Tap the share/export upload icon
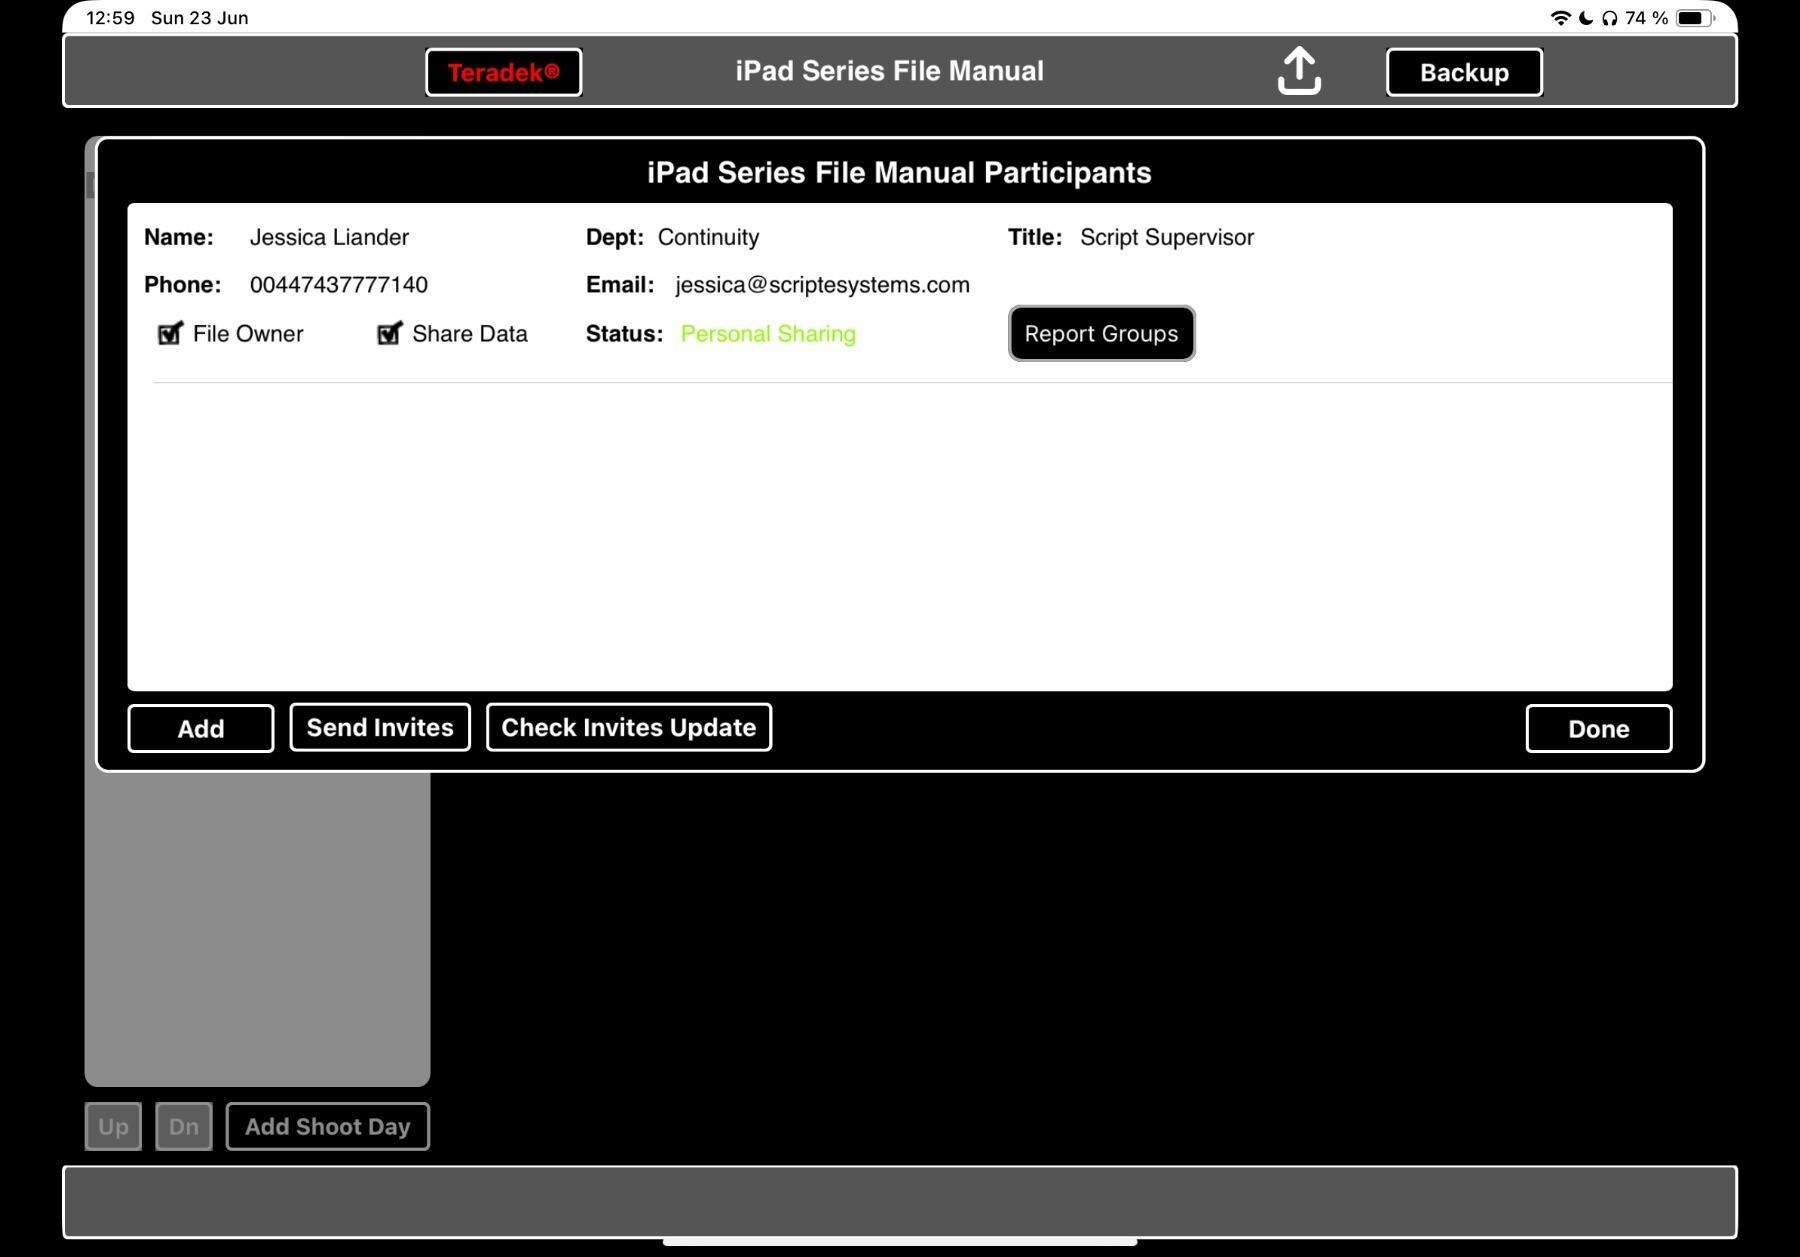1800x1257 pixels. 1299,71
